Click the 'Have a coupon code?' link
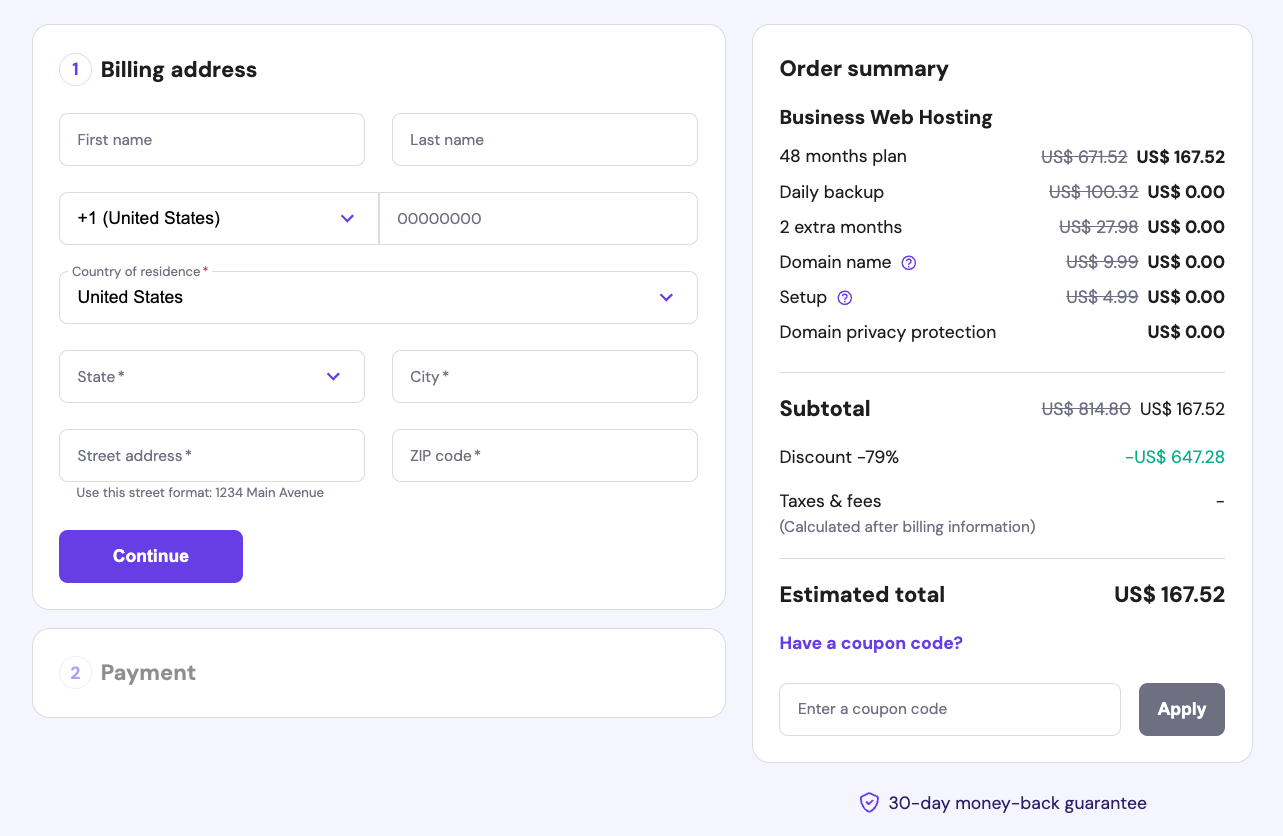1283x836 pixels. [870, 643]
